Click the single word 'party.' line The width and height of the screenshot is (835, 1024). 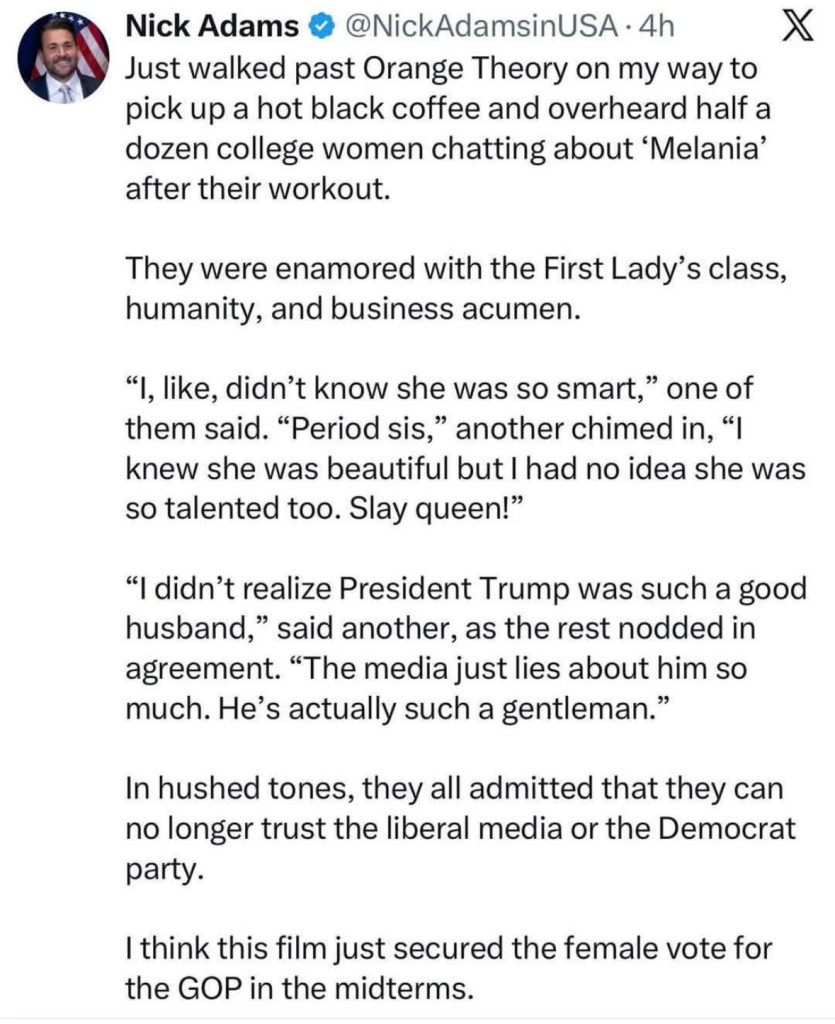coord(165,870)
